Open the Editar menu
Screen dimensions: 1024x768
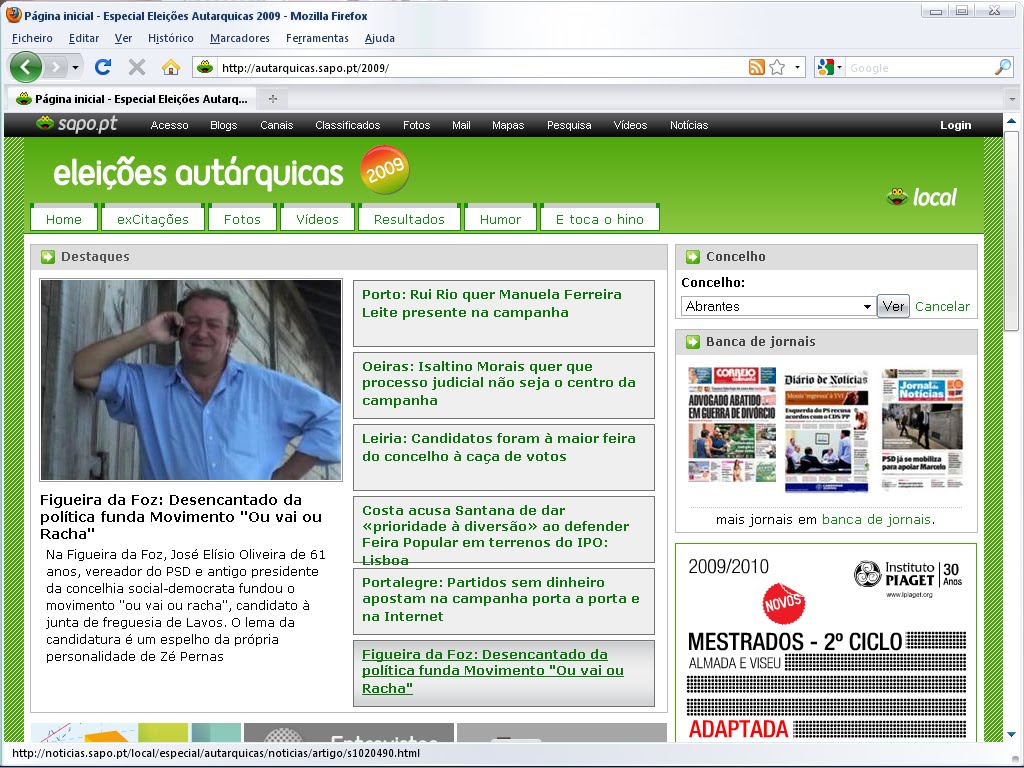[84, 38]
